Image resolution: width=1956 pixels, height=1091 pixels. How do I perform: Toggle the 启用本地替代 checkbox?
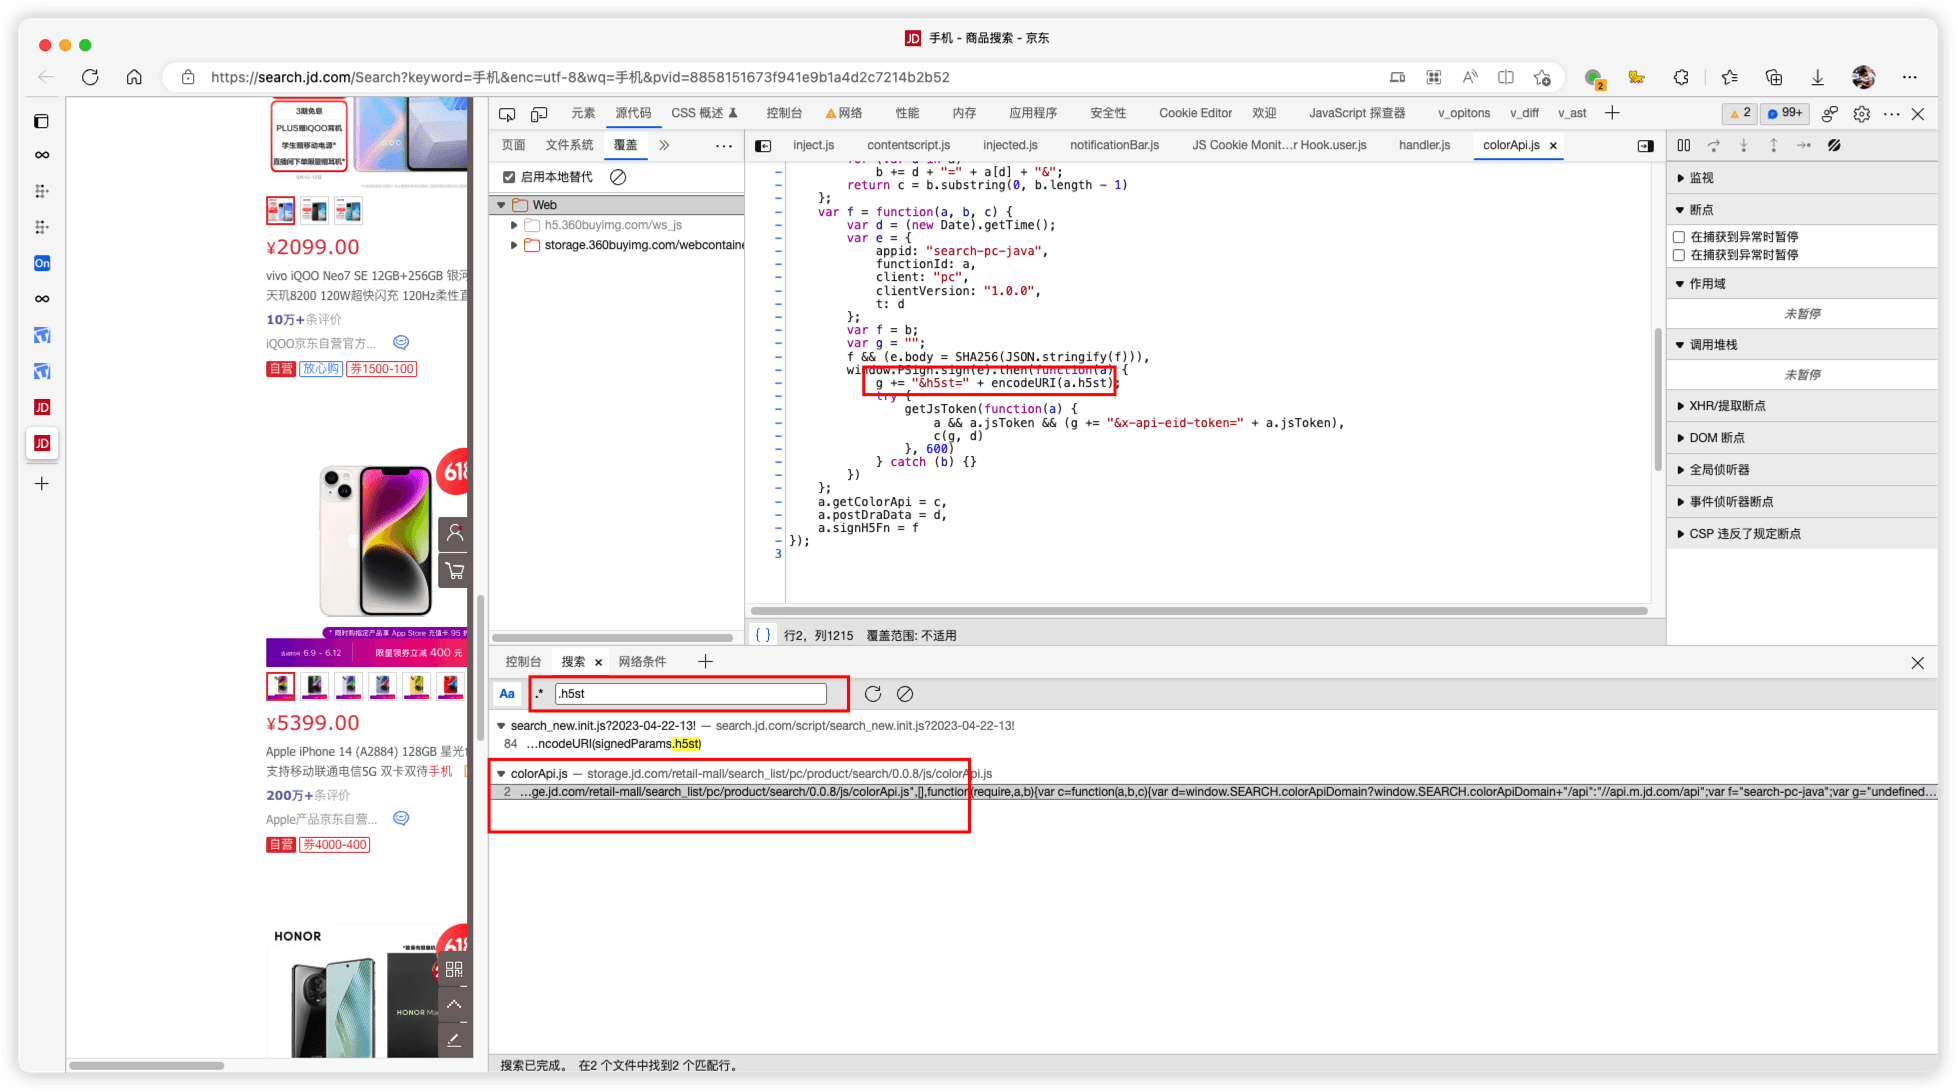(509, 177)
